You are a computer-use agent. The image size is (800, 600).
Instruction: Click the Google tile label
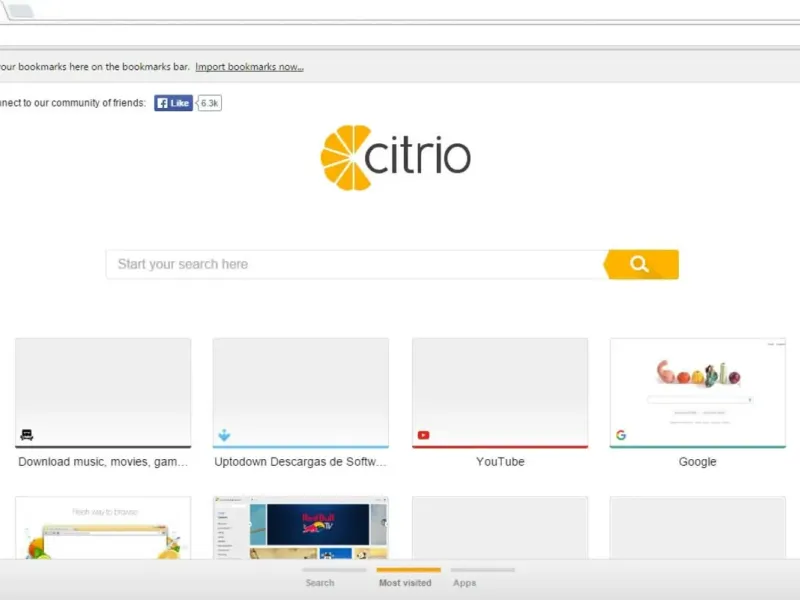click(697, 462)
